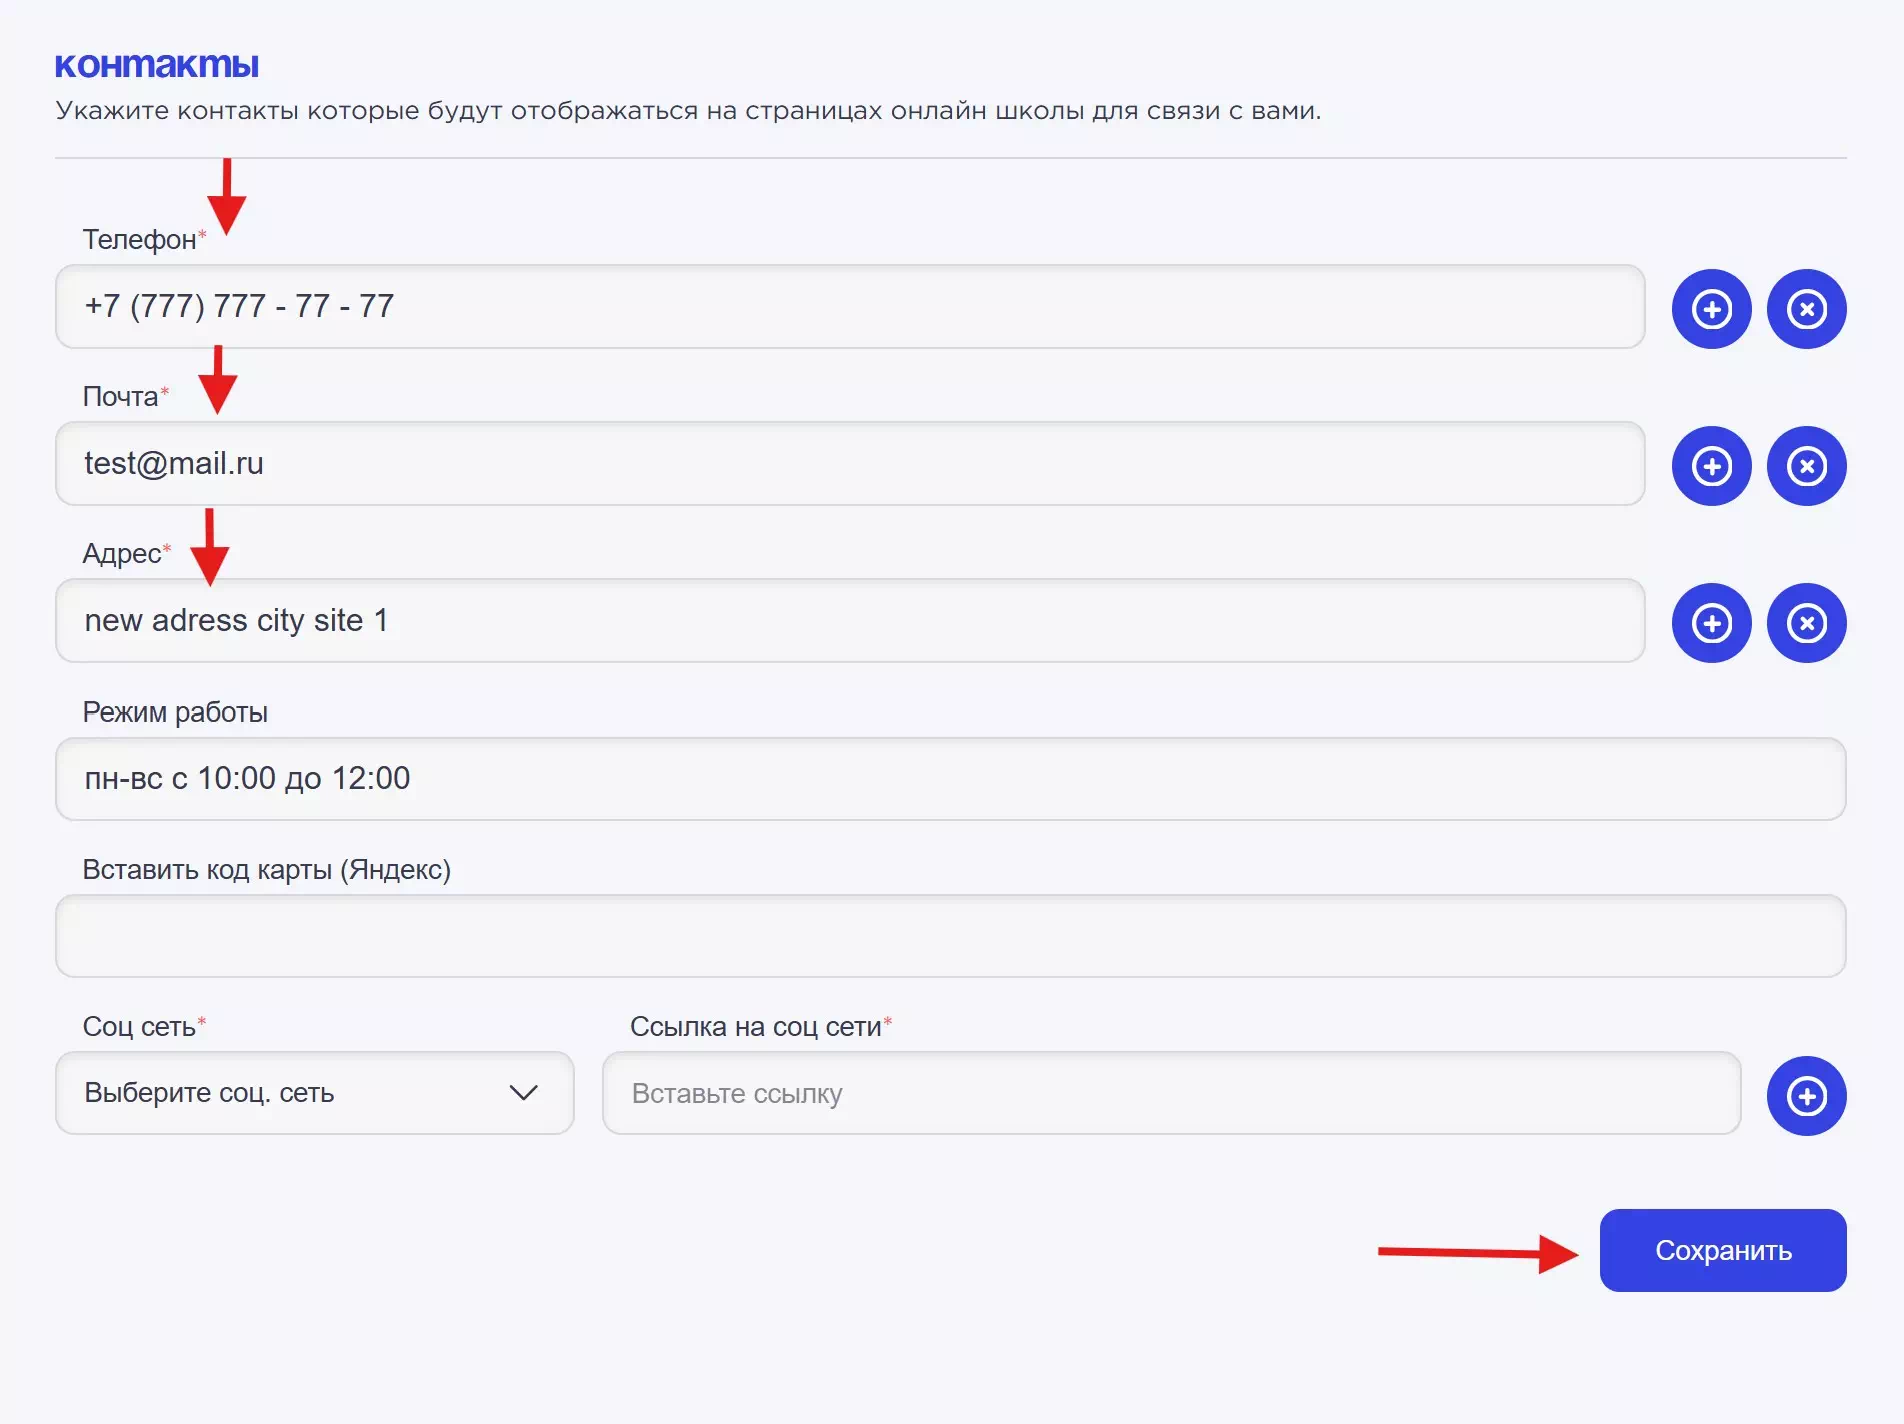Focus the Режим работы input field
Screen dimensions: 1904x1424
pos(950,779)
